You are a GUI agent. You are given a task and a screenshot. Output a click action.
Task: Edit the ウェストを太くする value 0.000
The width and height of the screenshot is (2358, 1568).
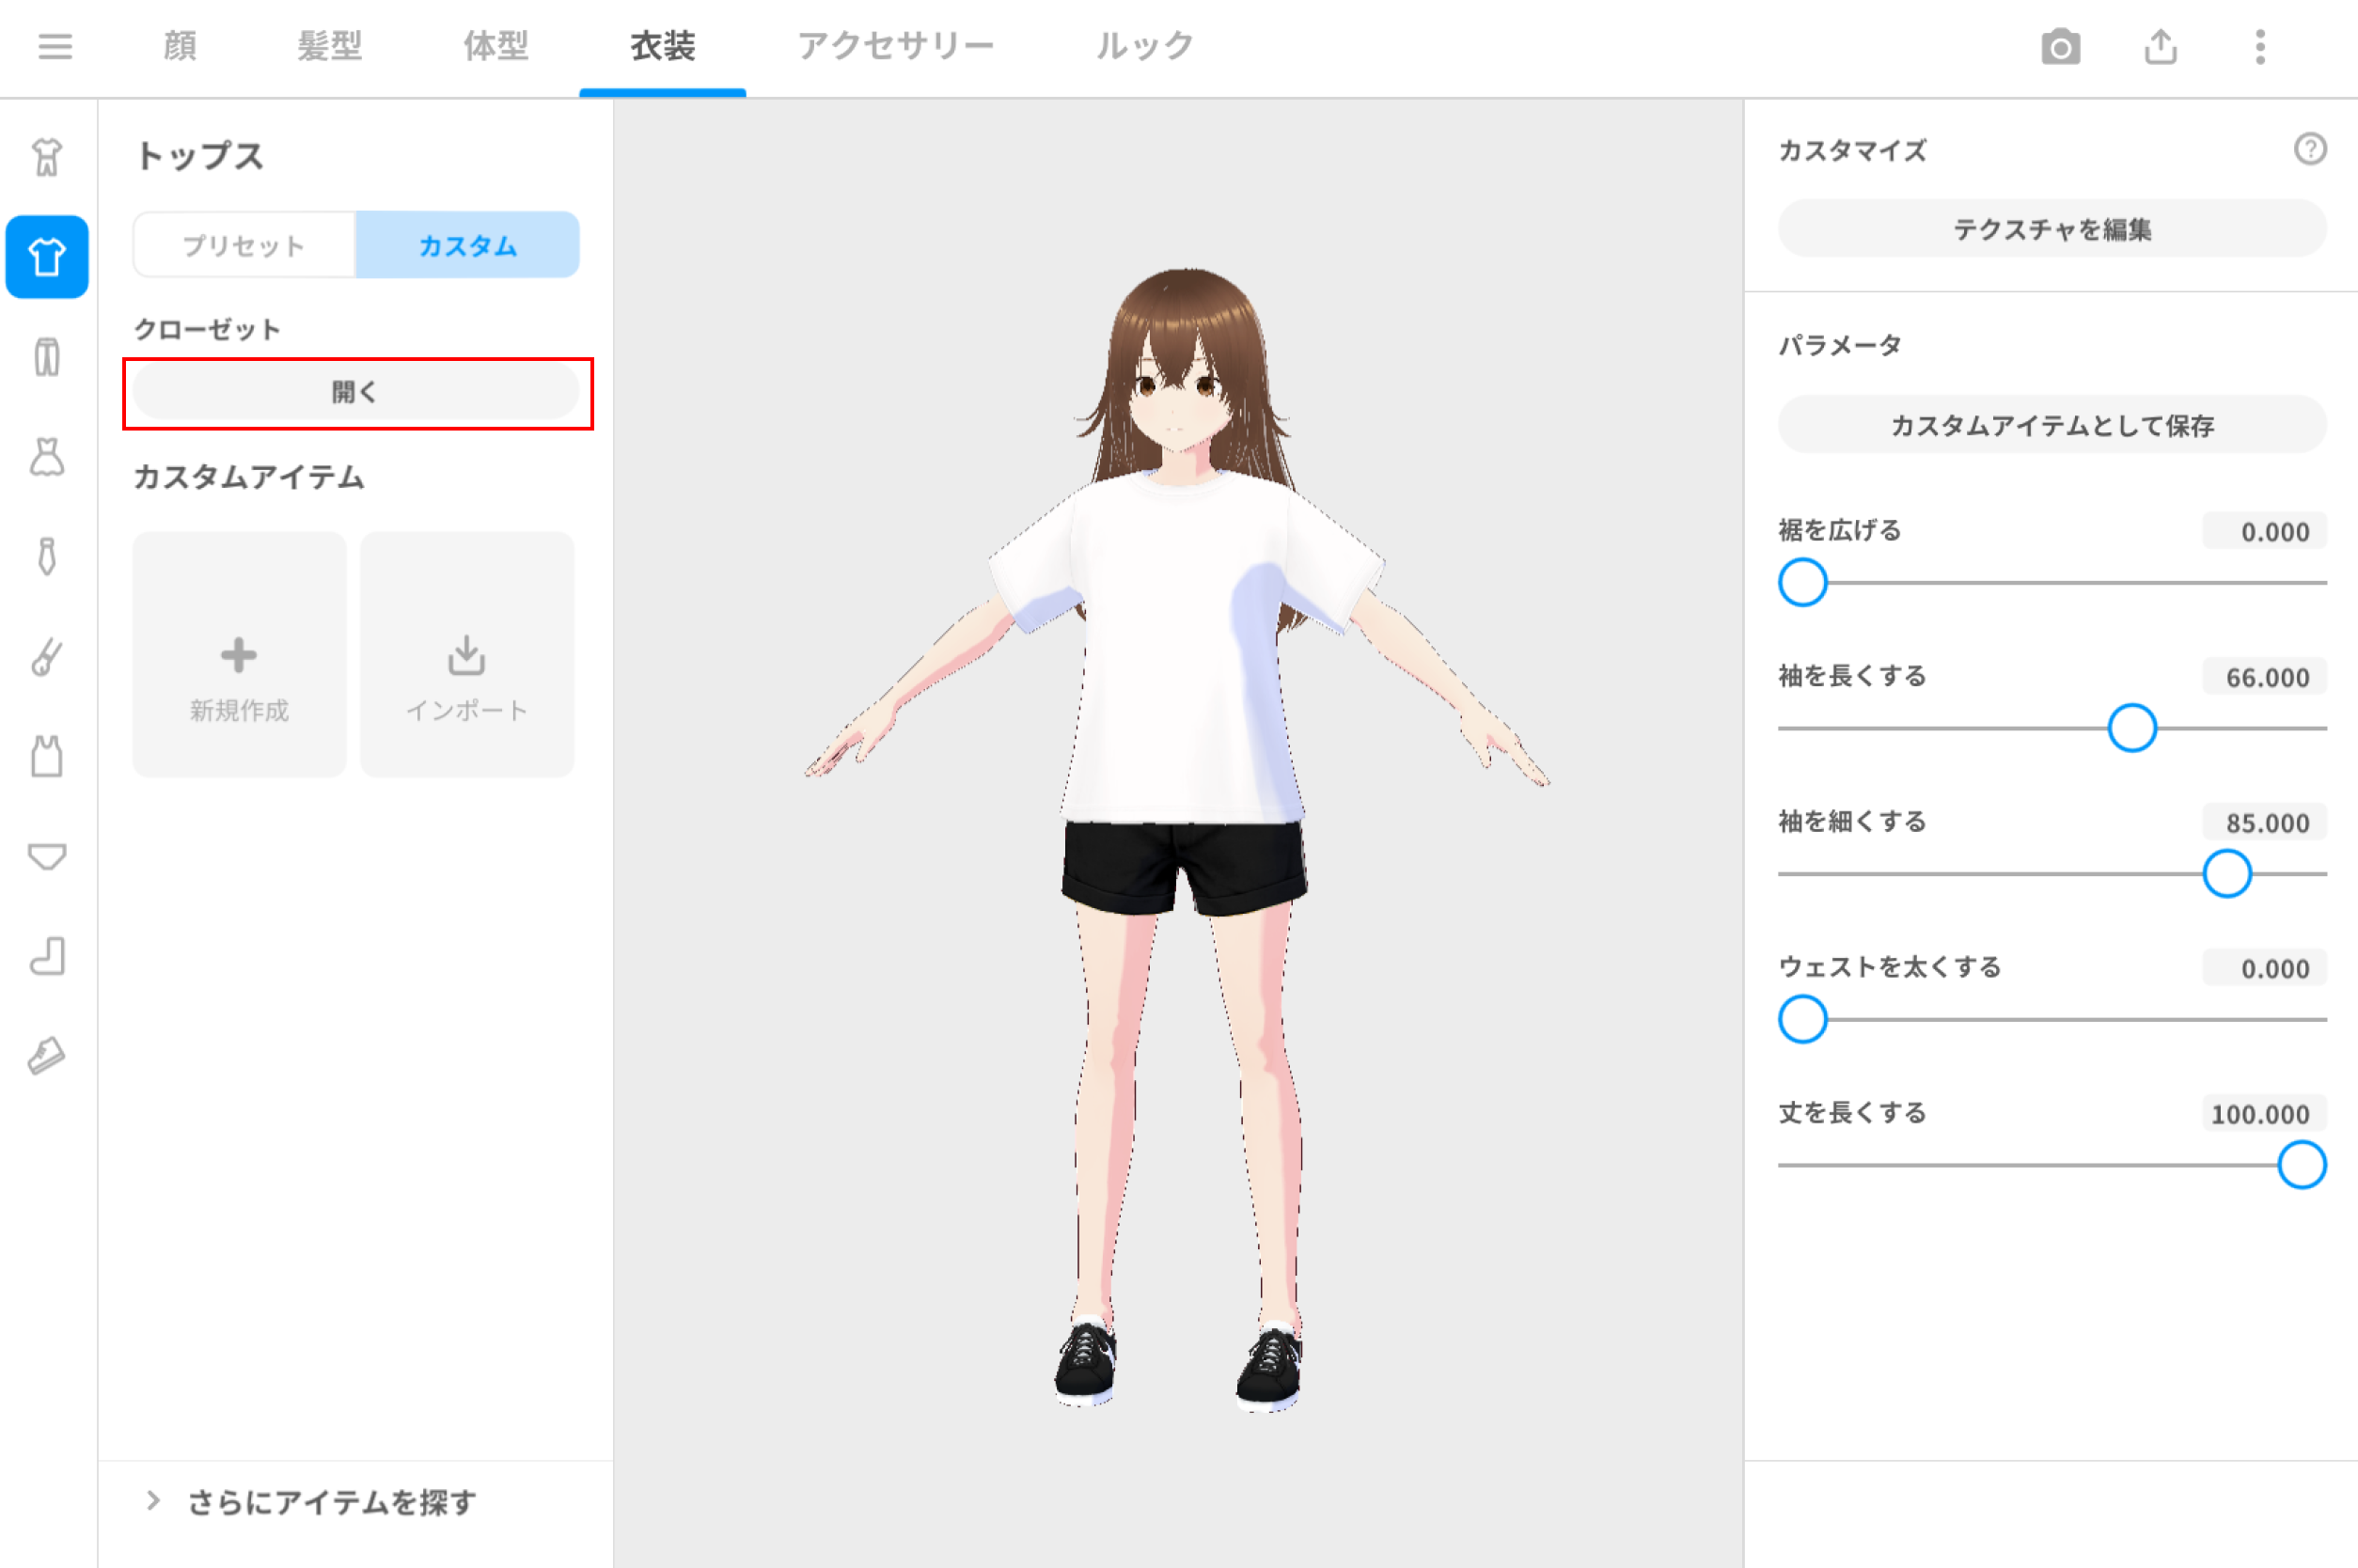2264,968
